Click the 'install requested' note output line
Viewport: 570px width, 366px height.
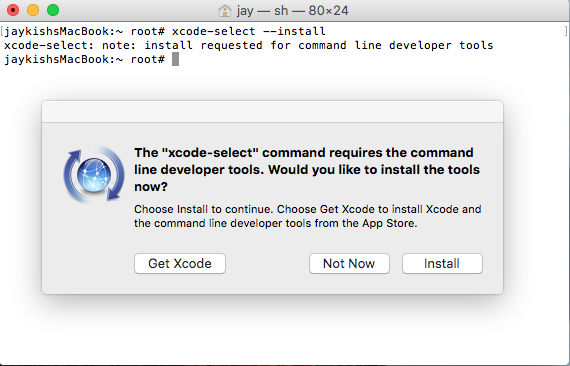(249, 45)
